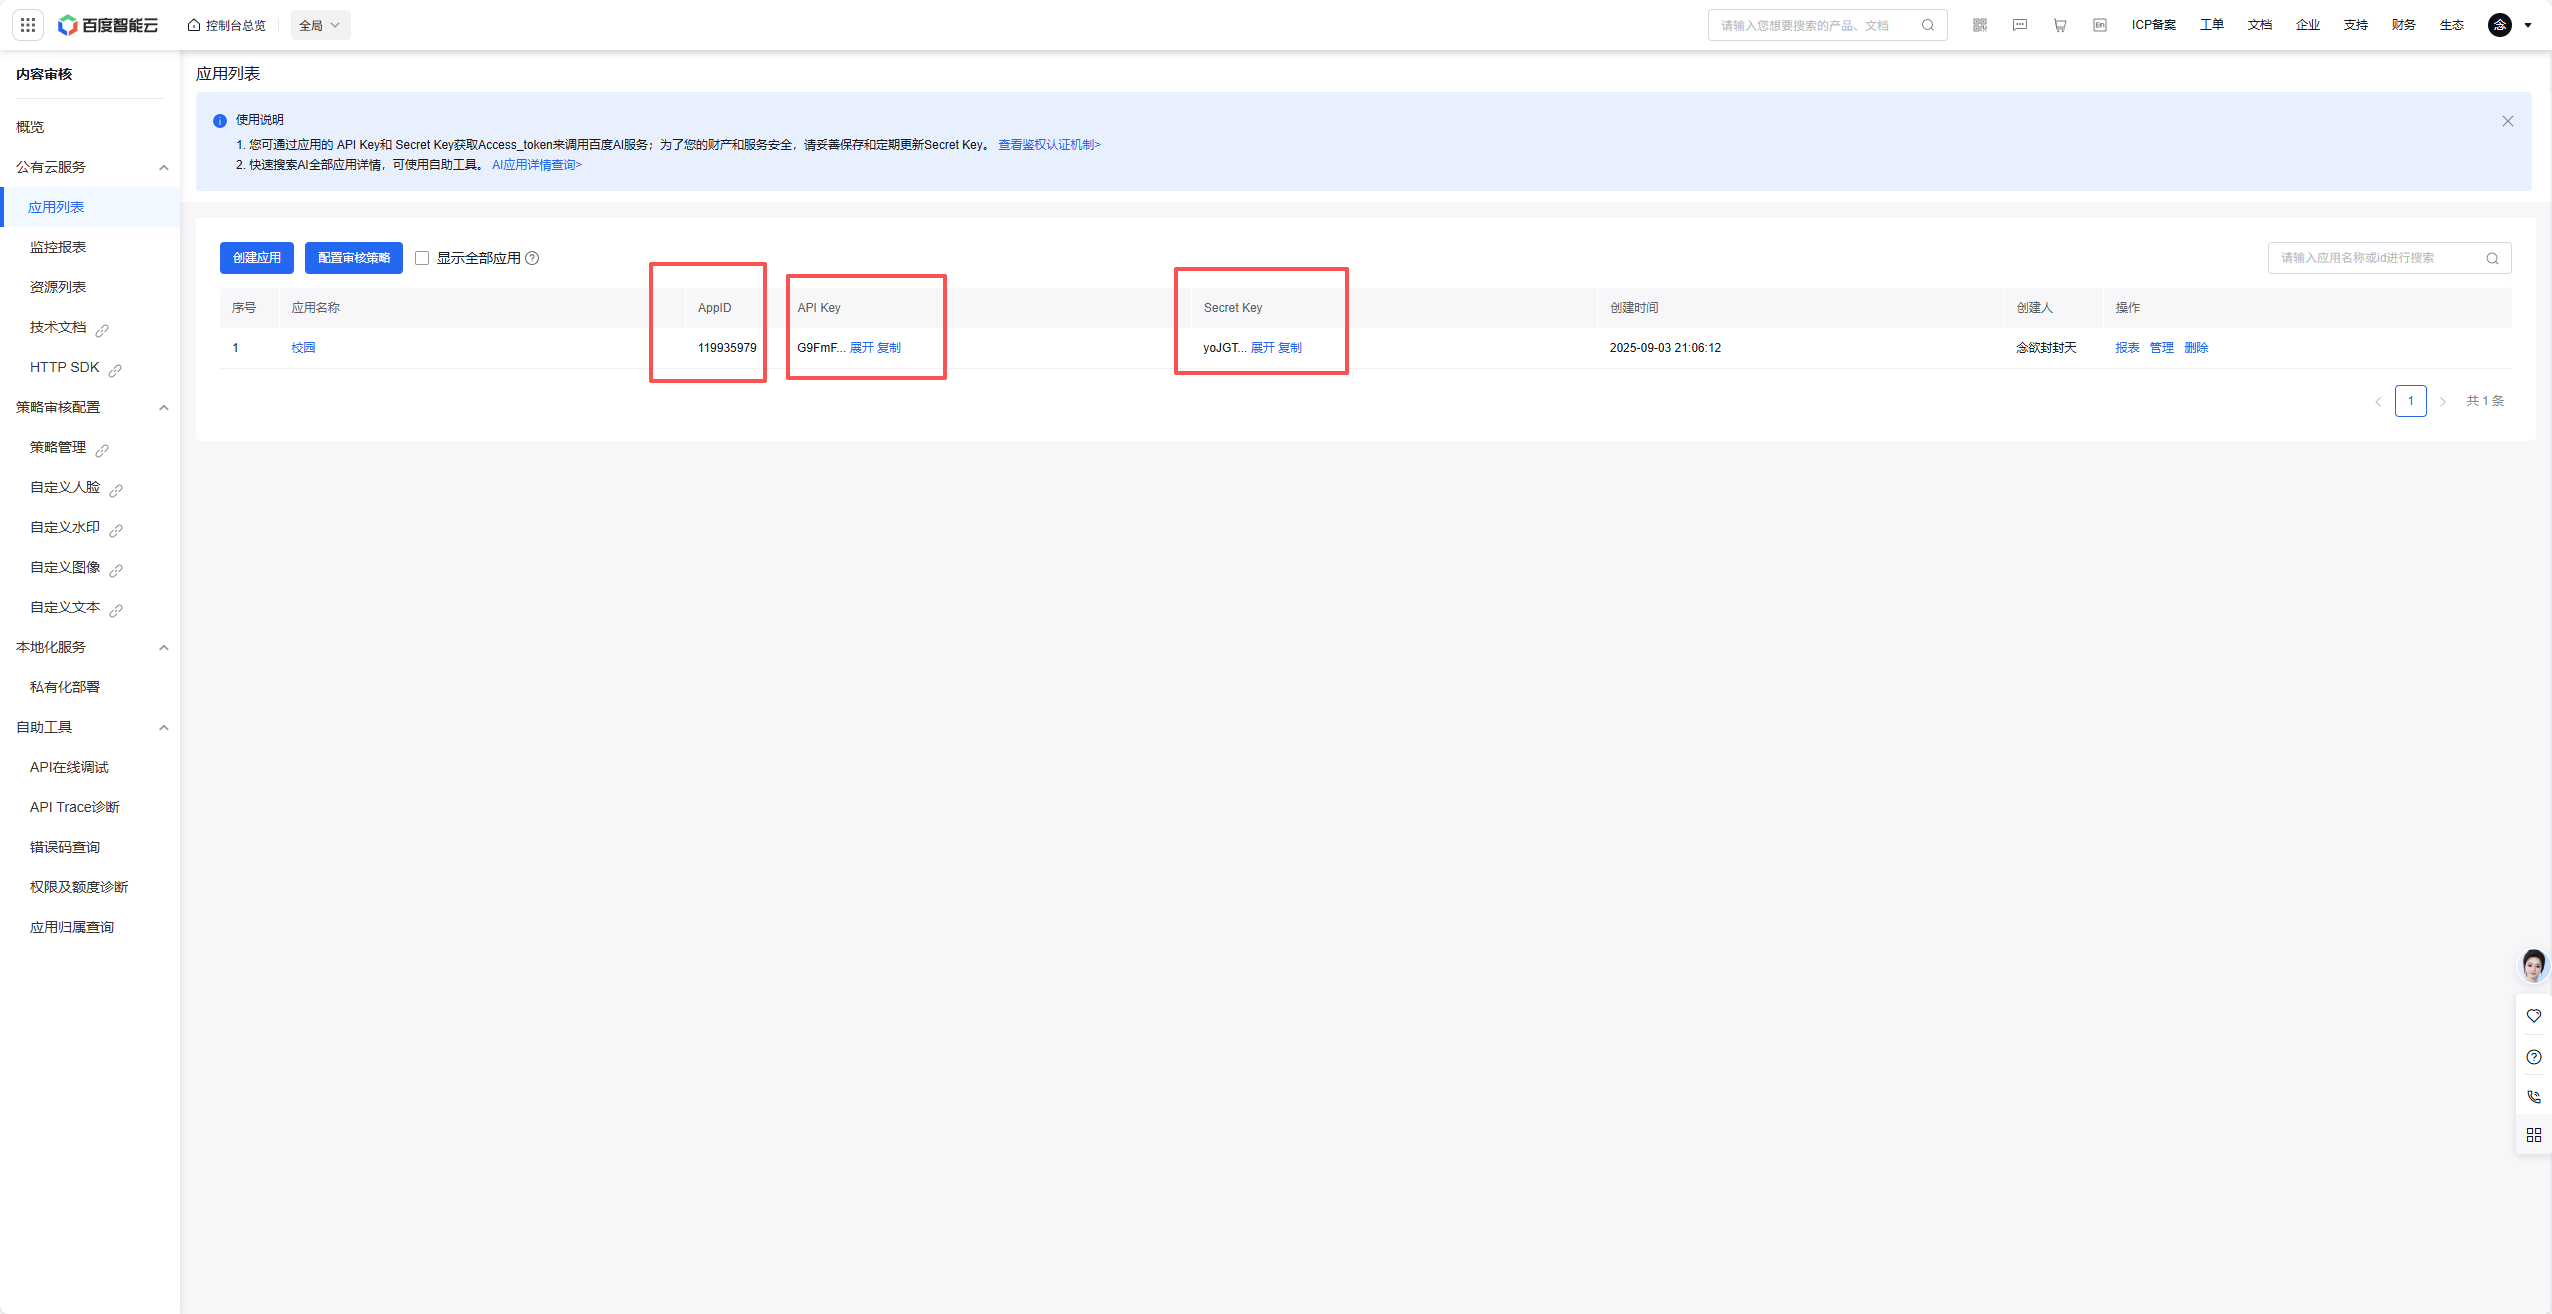The width and height of the screenshot is (2552, 1314).
Task: Click help icon next to 显示全部应用
Action: point(532,258)
